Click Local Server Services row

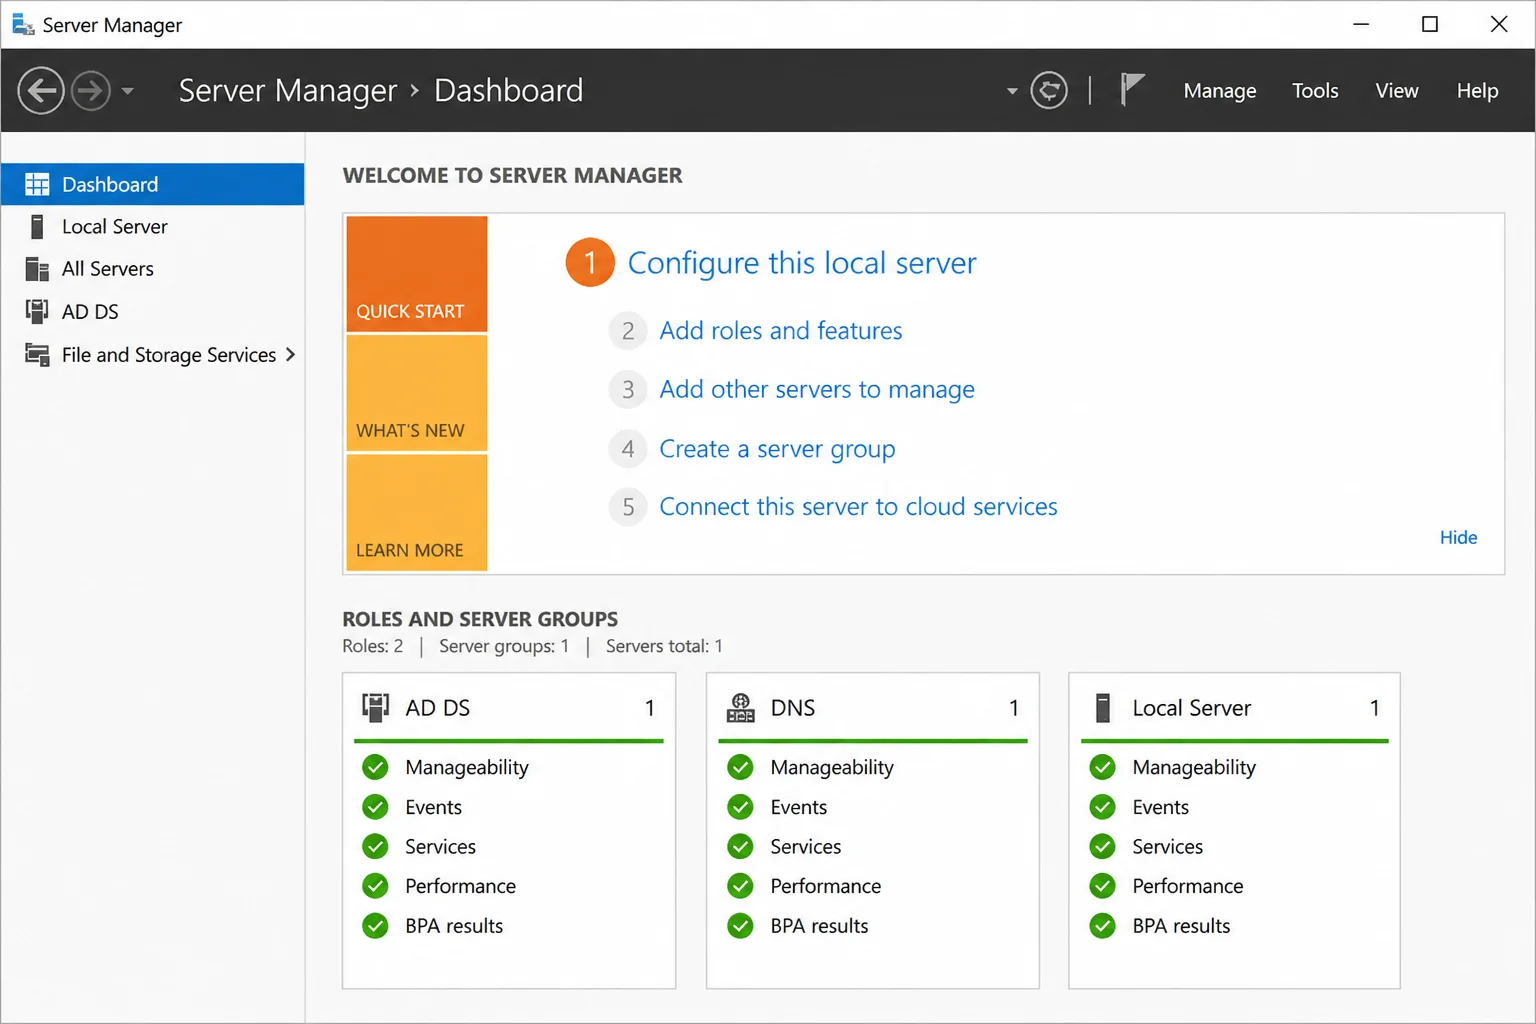(x=1235, y=847)
